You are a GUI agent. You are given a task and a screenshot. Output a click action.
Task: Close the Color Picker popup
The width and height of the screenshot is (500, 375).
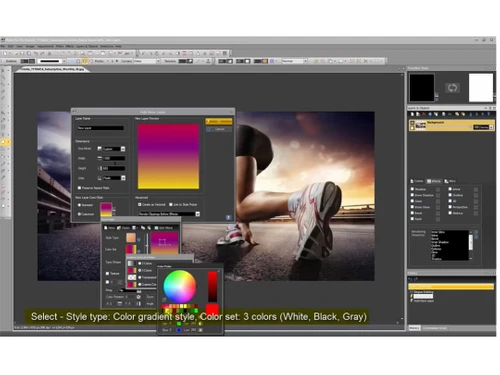pos(219,271)
